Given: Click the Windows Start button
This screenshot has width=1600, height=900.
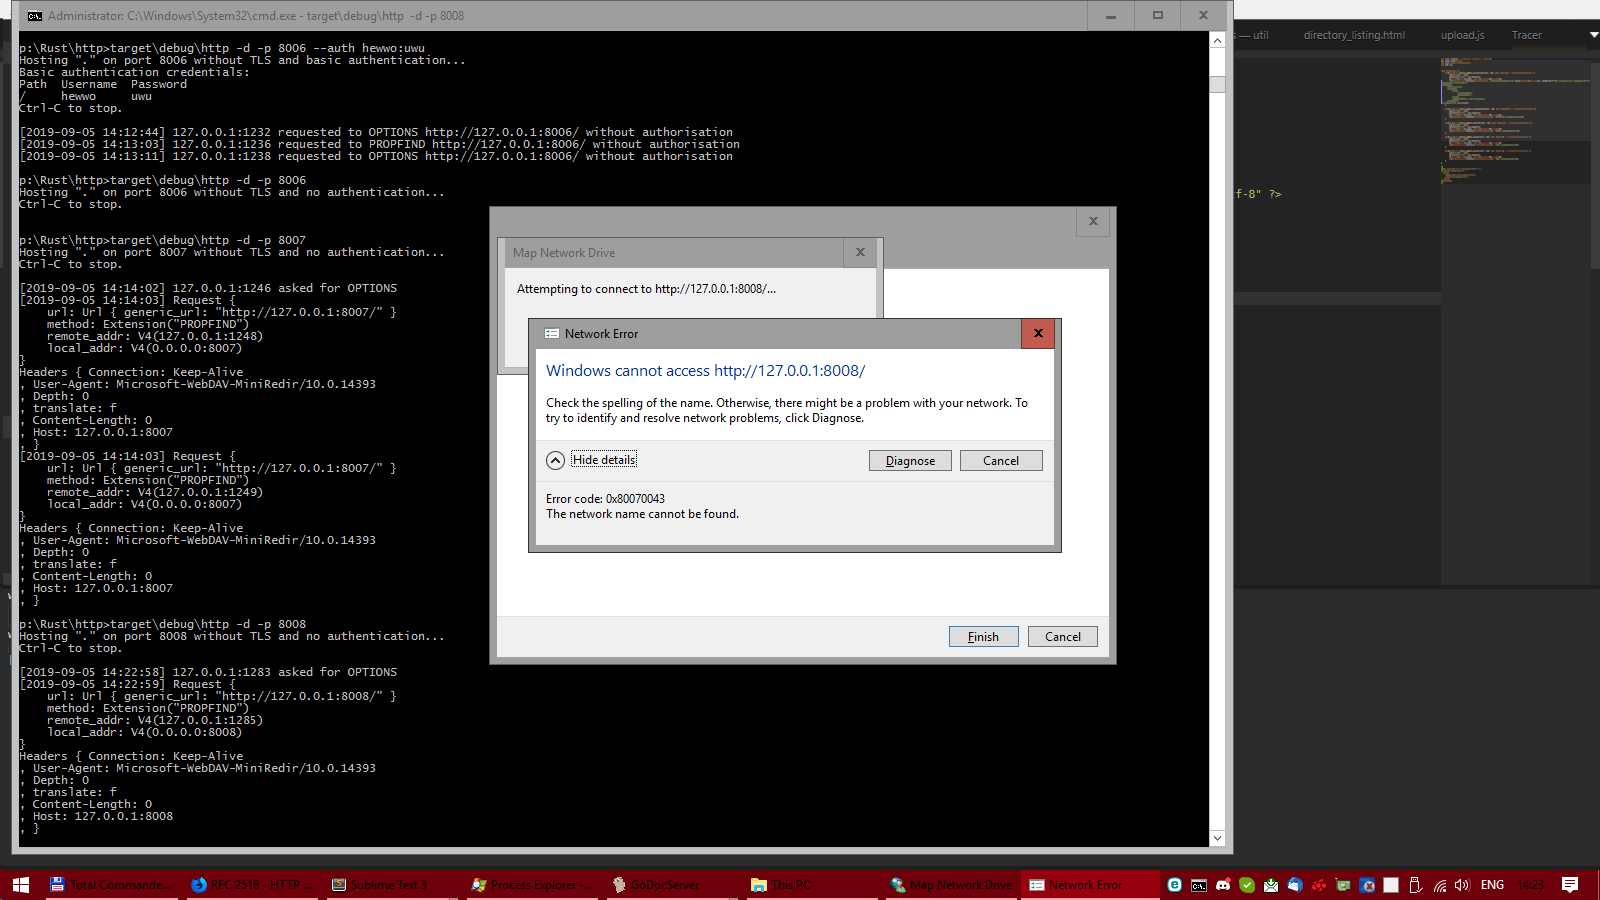Looking at the screenshot, I should 20,885.
